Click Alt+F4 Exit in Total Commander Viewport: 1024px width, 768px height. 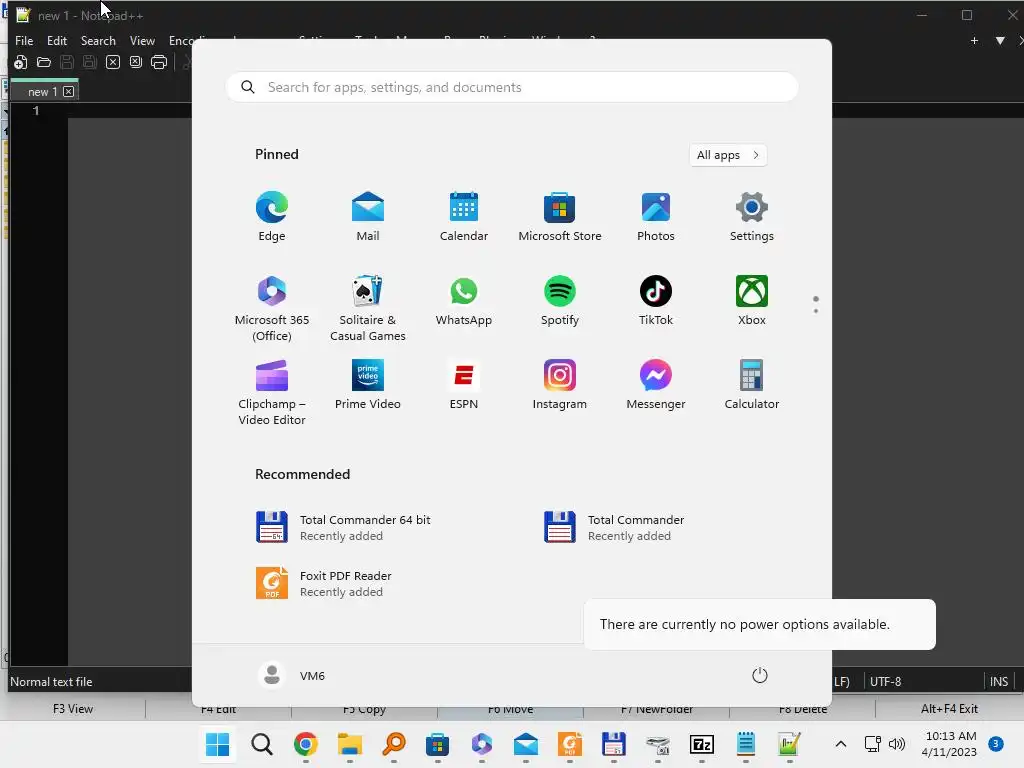[949, 709]
